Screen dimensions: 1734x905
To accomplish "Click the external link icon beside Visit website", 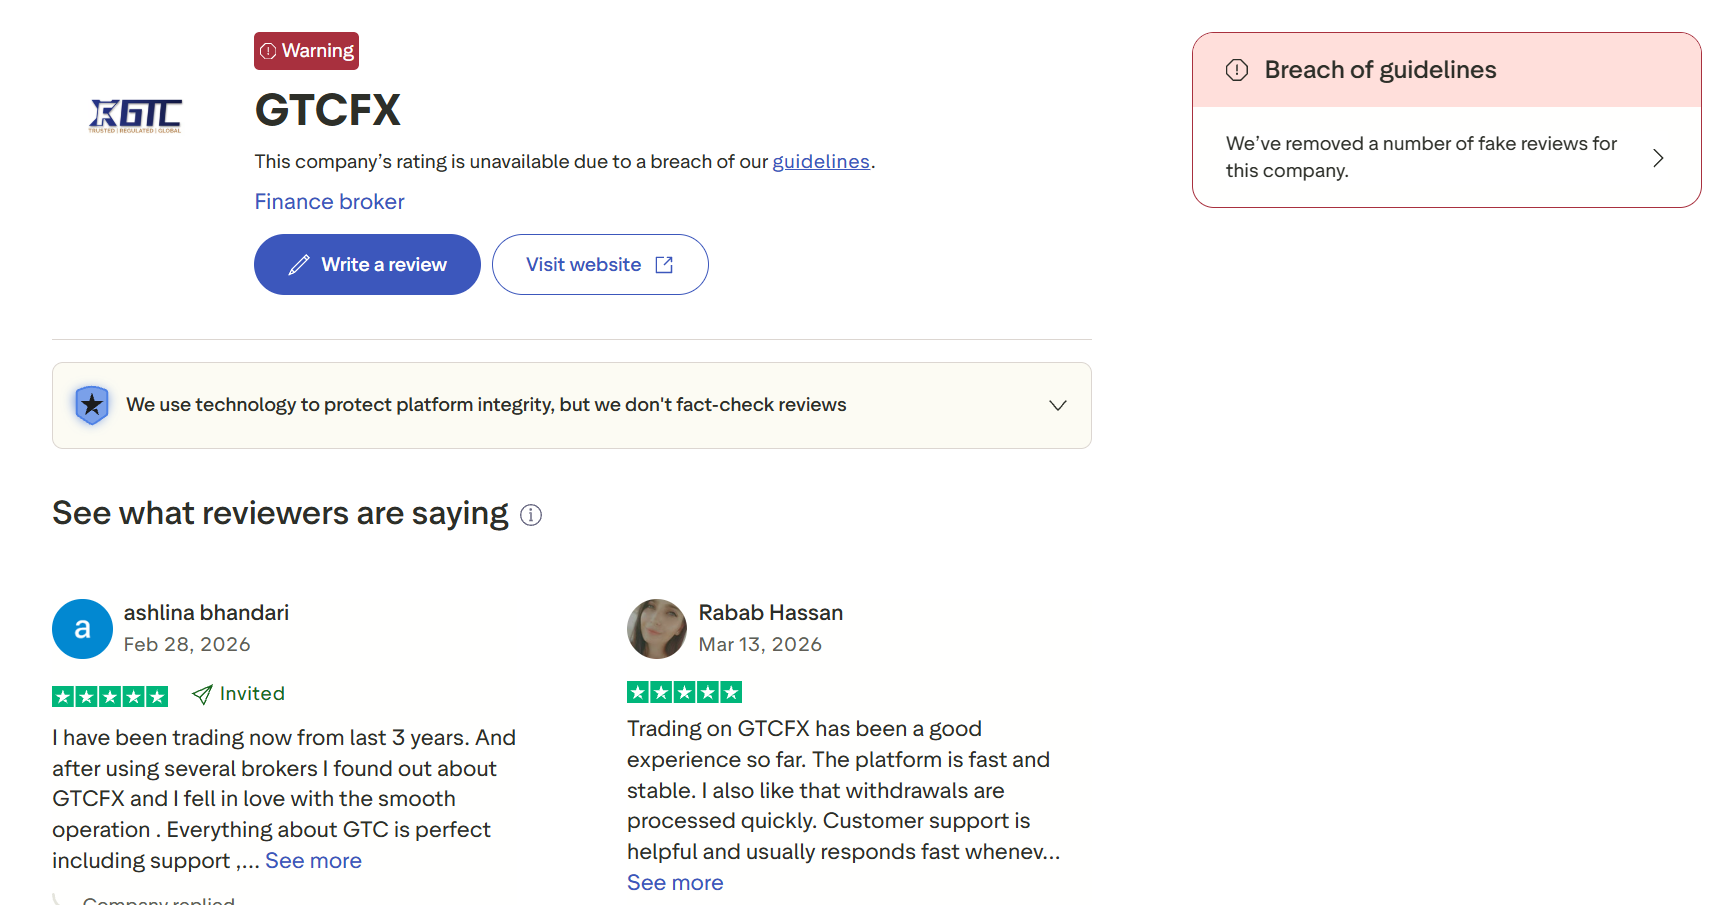I will click(664, 265).
